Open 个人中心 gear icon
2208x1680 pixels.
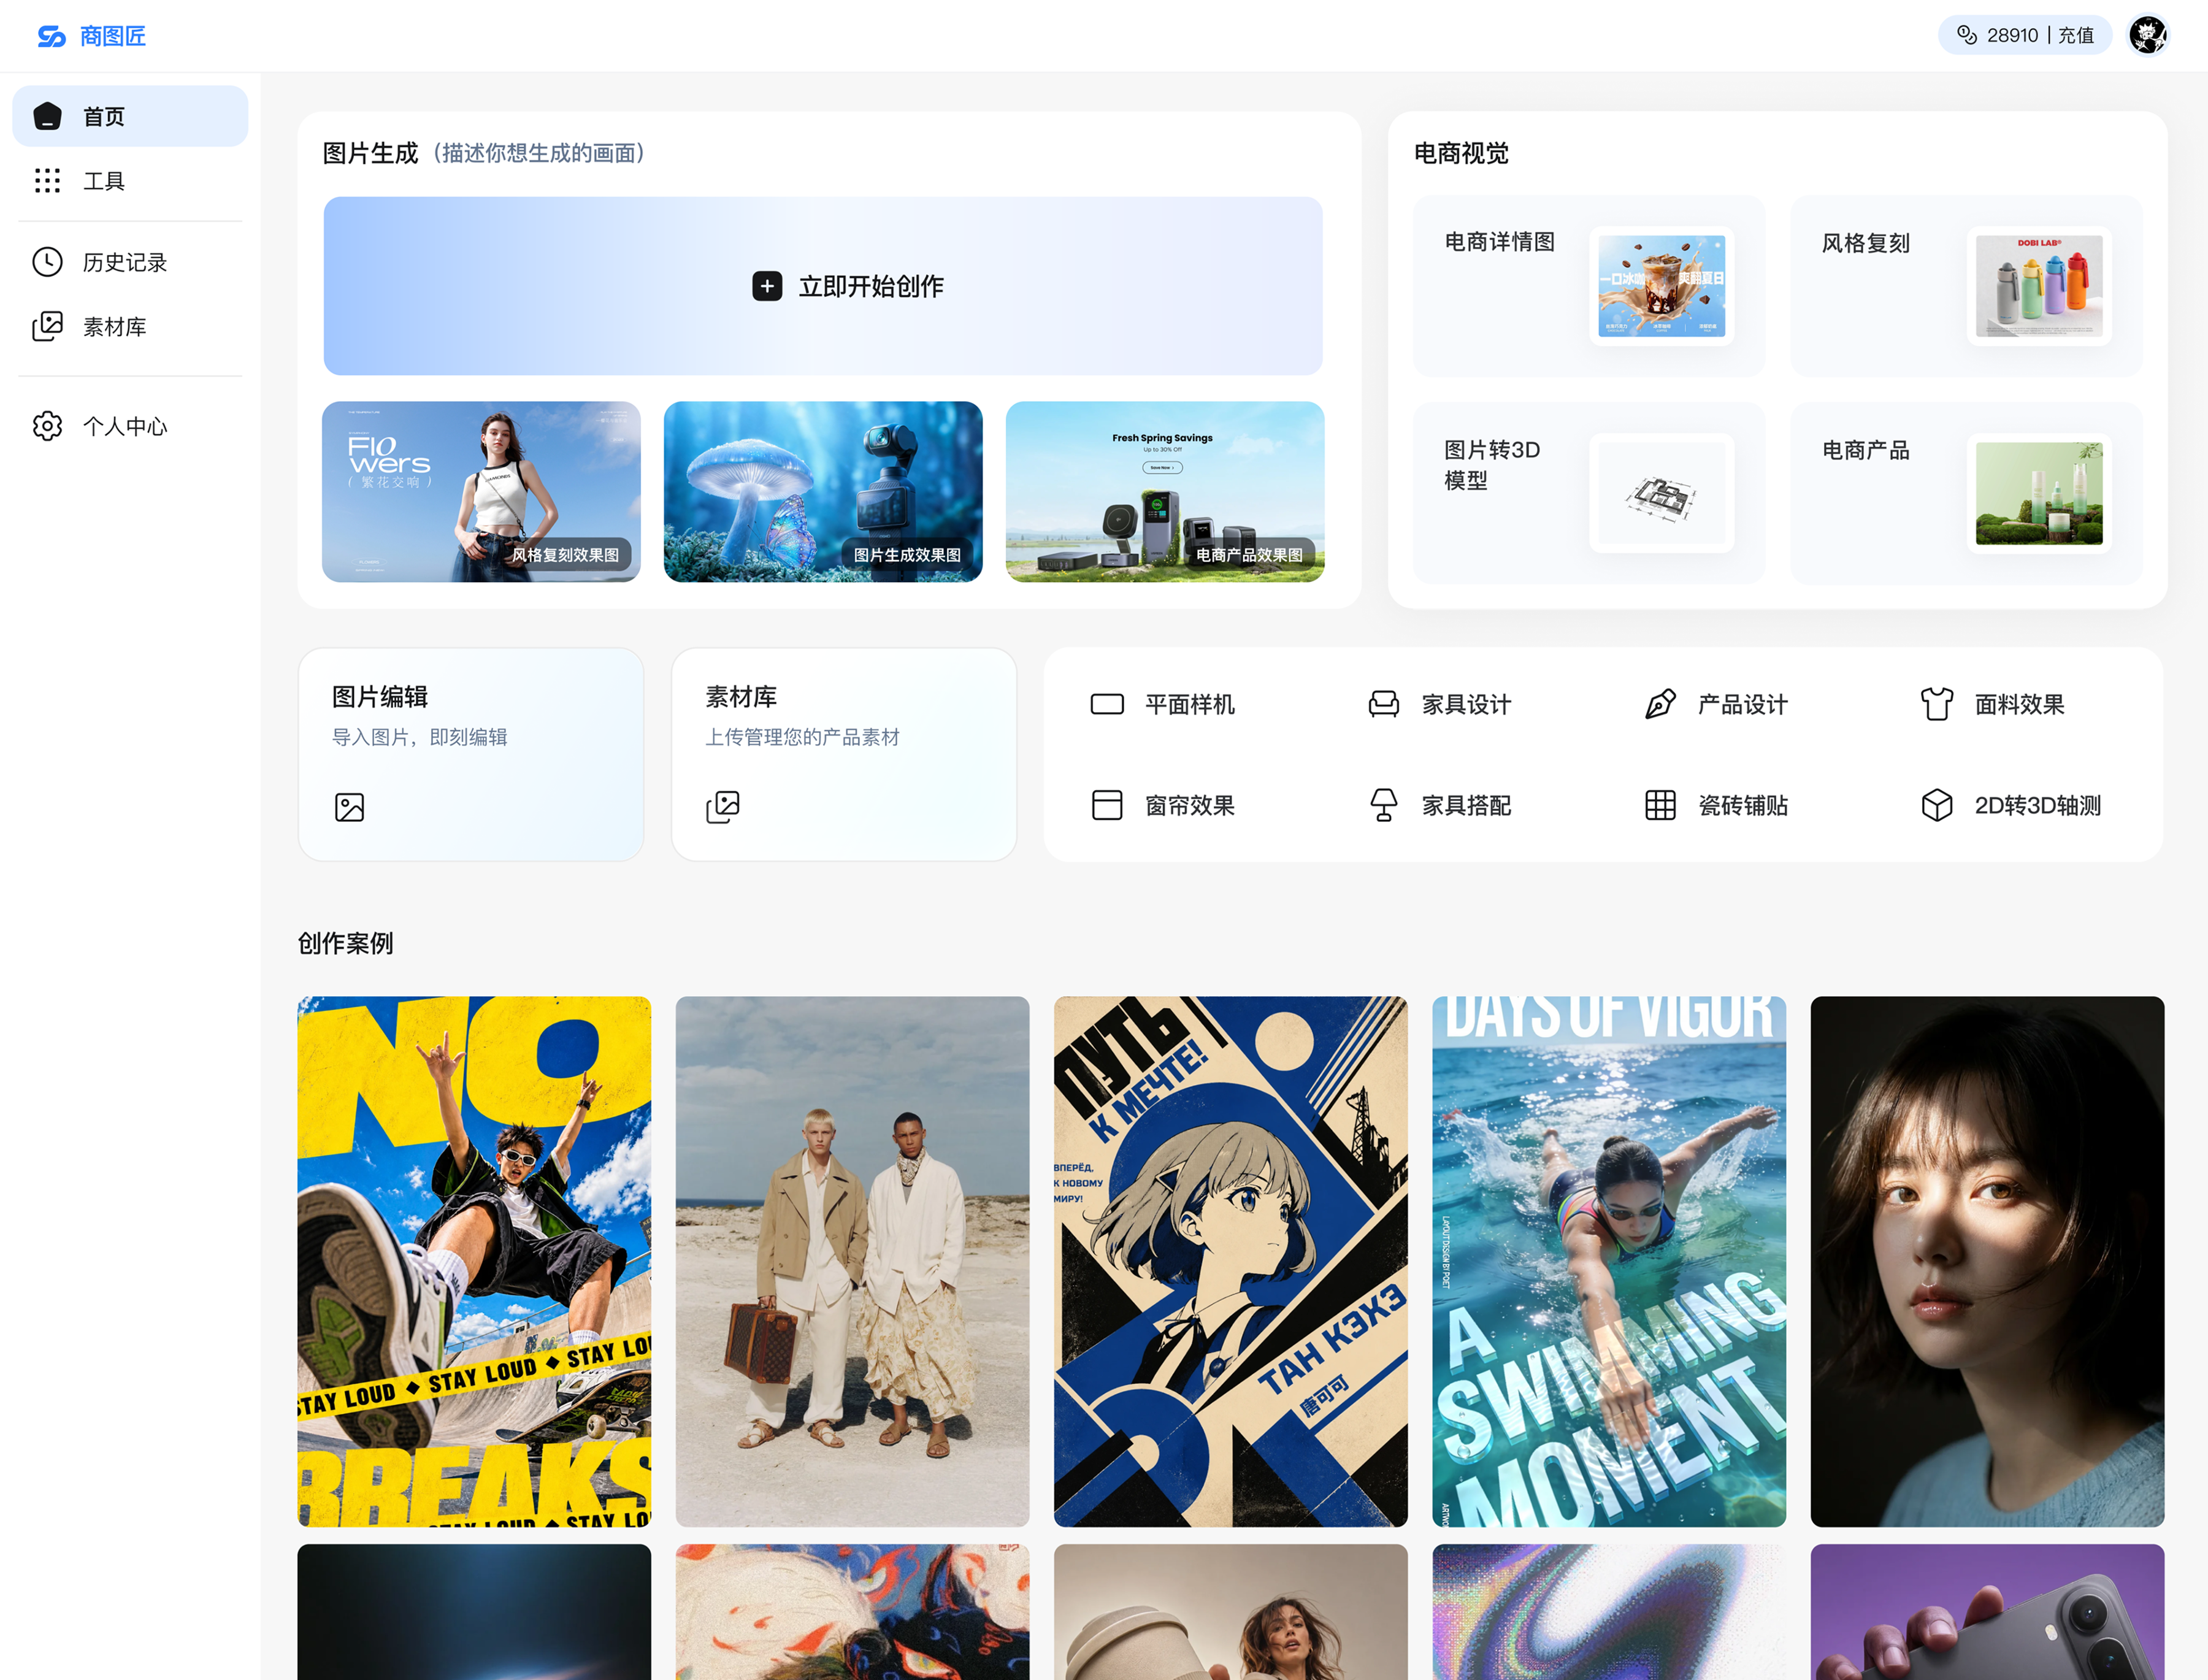coord(47,426)
